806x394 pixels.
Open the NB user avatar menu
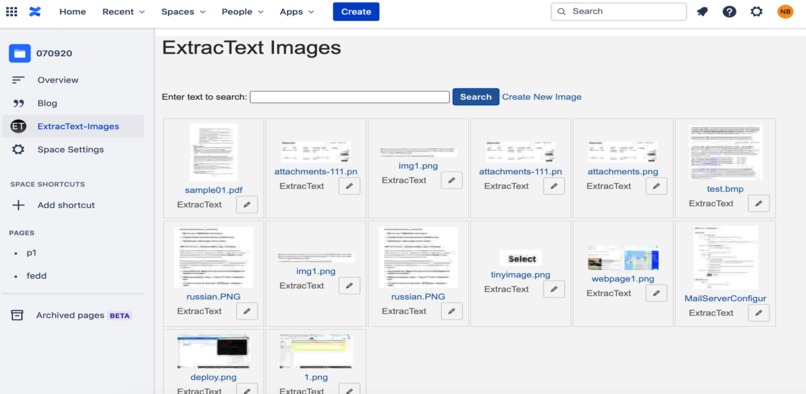(785, 11)
